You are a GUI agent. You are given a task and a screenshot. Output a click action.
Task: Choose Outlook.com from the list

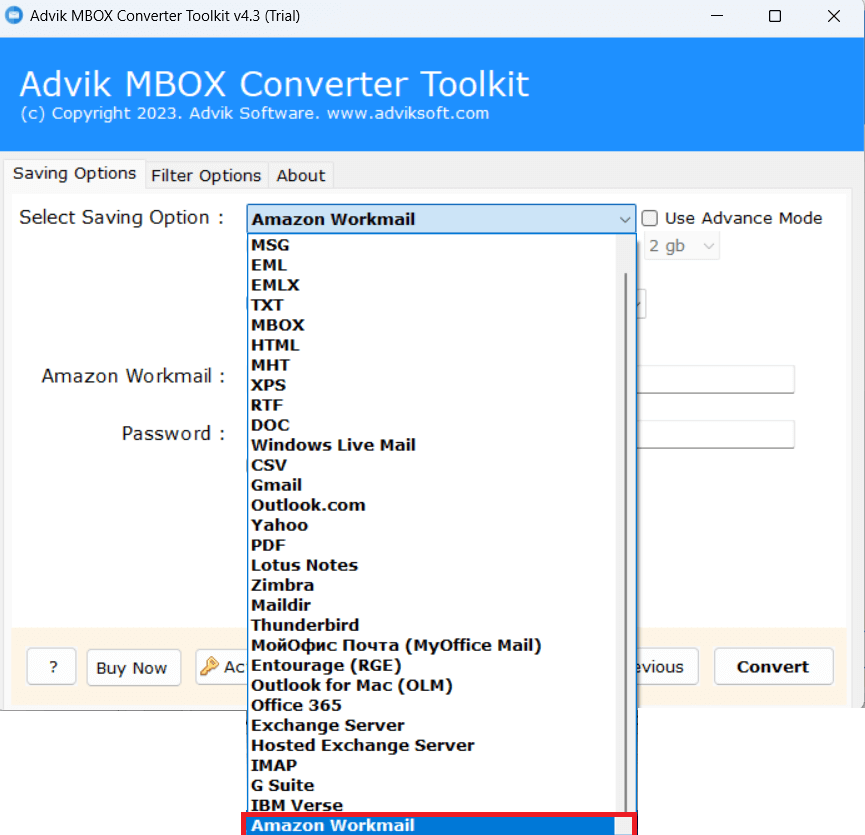(x=432, y=505)
